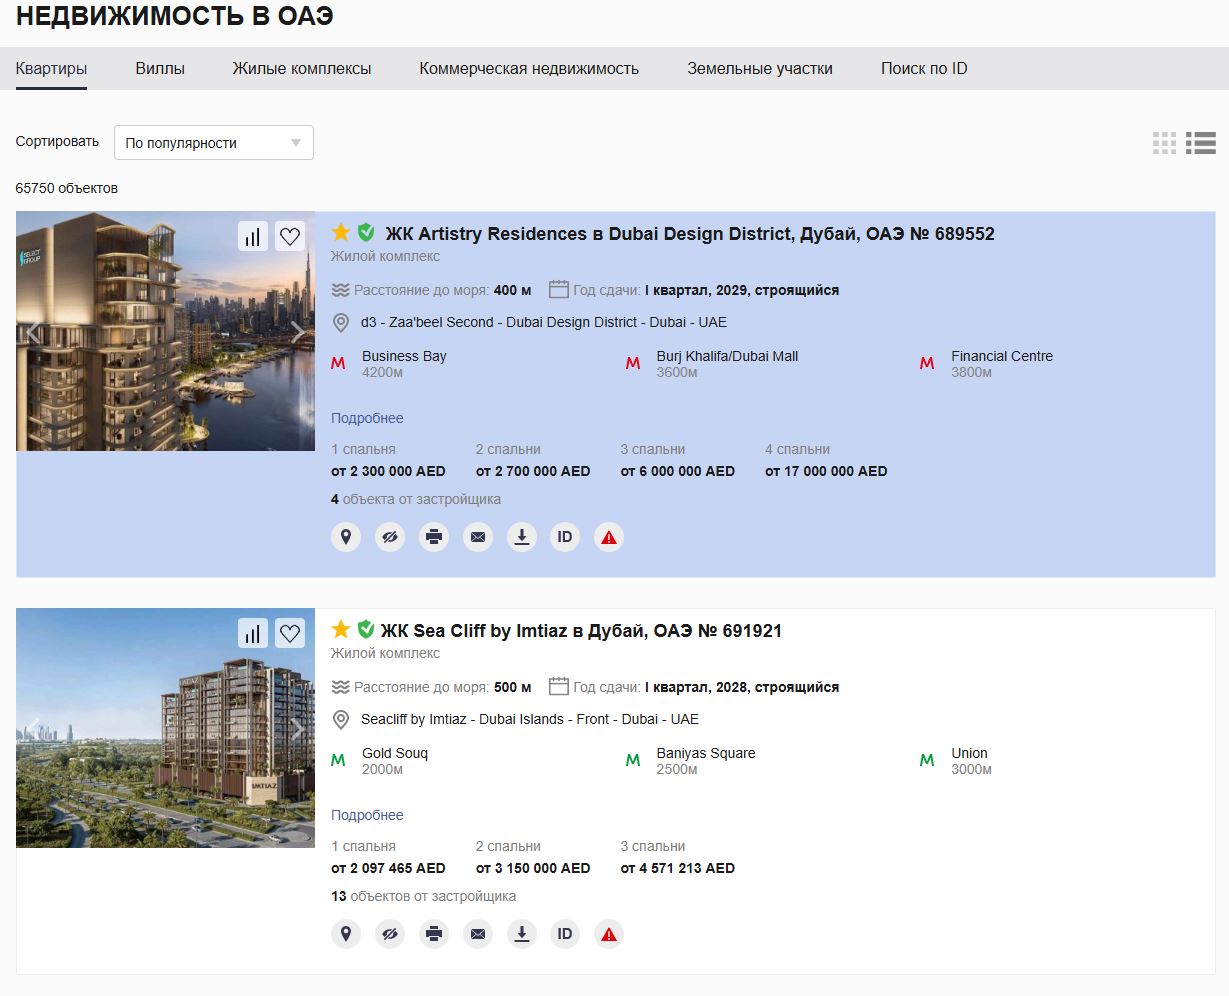Switch to grid view layout
The image size is (1229, 996).
1165,143
